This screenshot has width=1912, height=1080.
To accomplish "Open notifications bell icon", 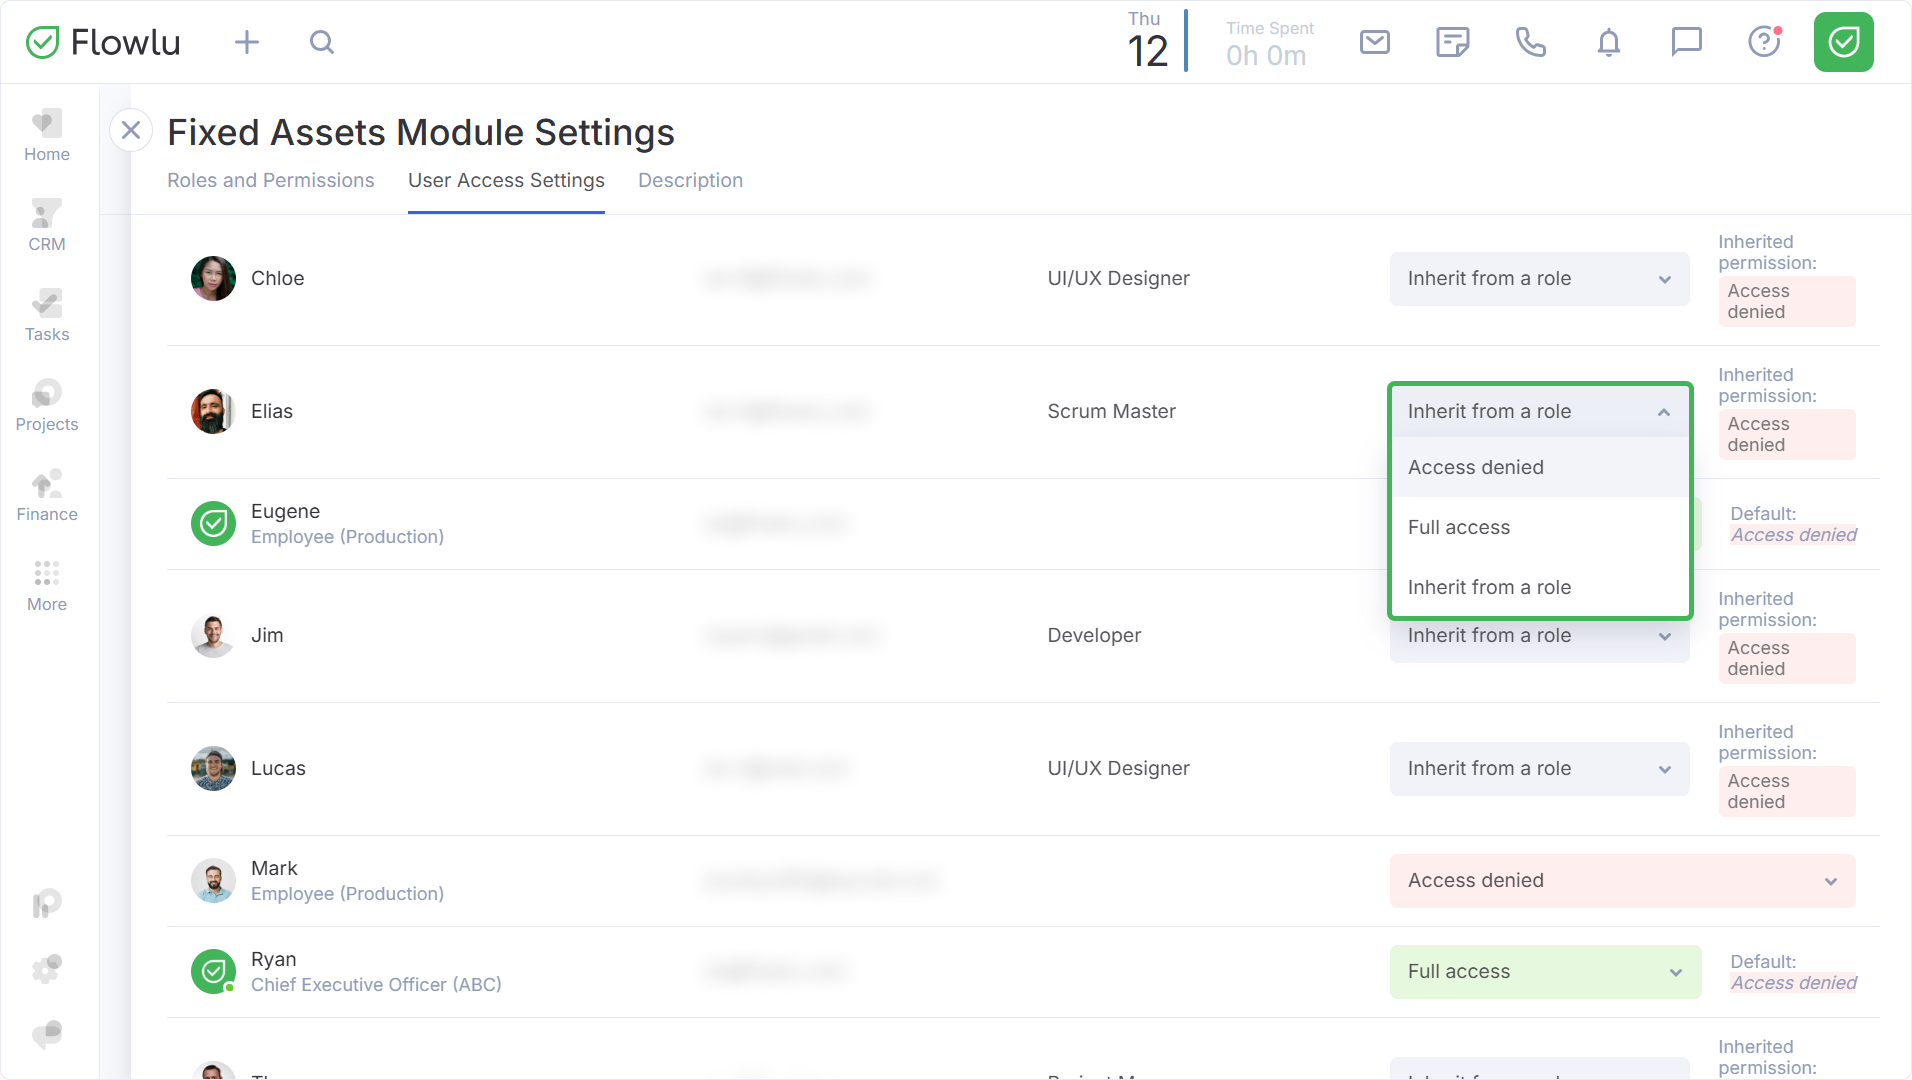I will coord(1608,42).
